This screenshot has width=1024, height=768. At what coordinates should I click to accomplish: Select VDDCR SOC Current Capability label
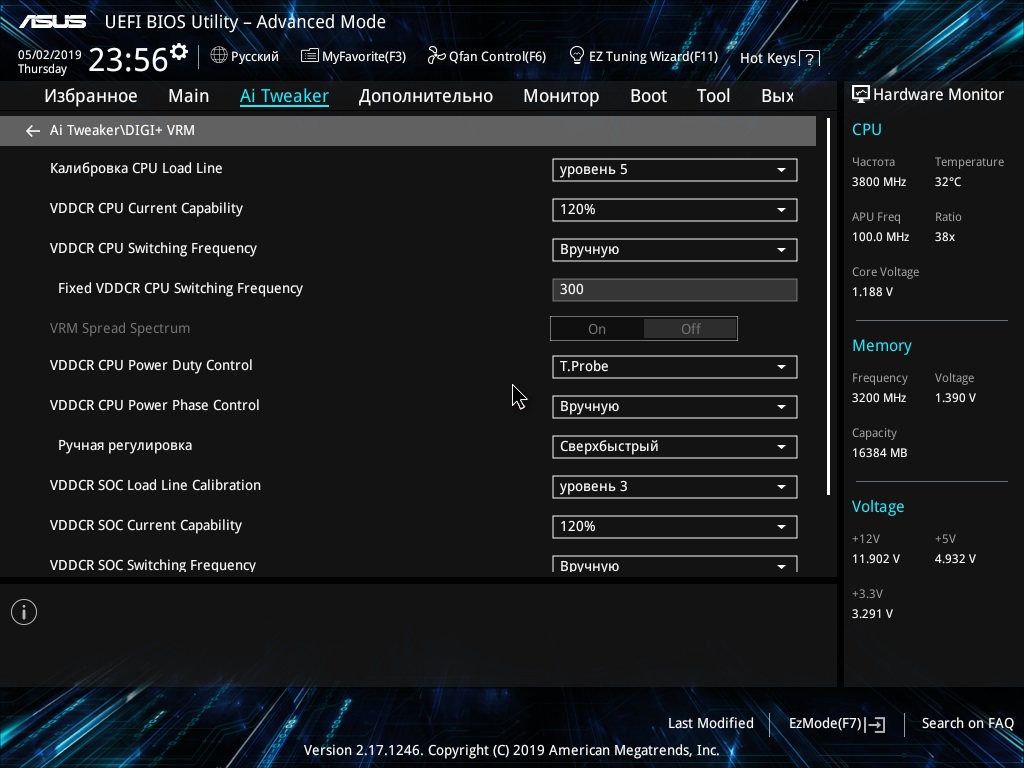coord(146,525)
